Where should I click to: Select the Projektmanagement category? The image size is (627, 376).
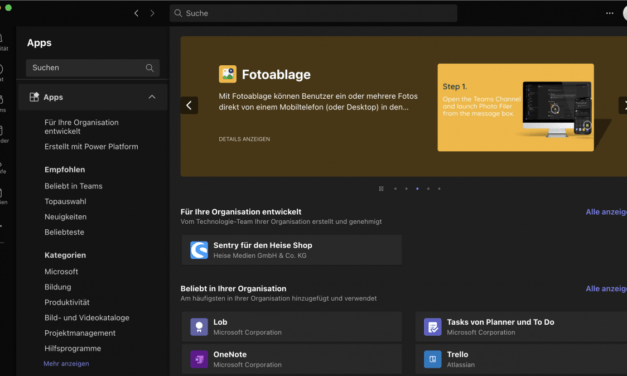[x=80, y=333]
